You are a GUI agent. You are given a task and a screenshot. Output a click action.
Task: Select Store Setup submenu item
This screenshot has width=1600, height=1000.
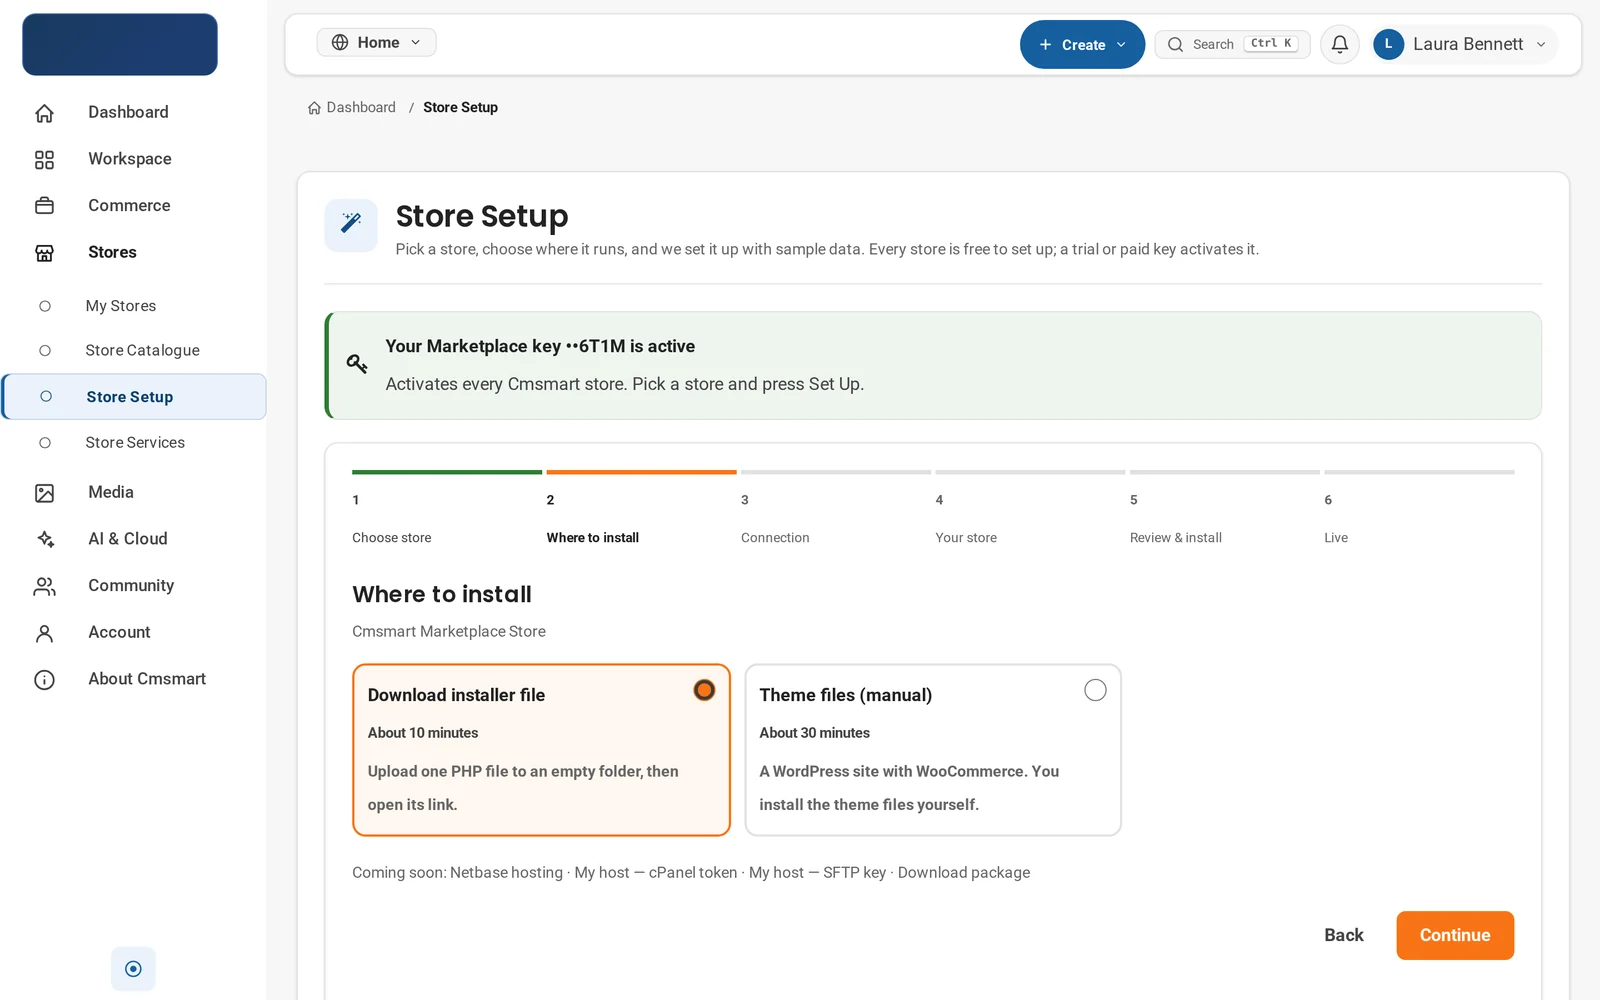[x=134, y=397]
